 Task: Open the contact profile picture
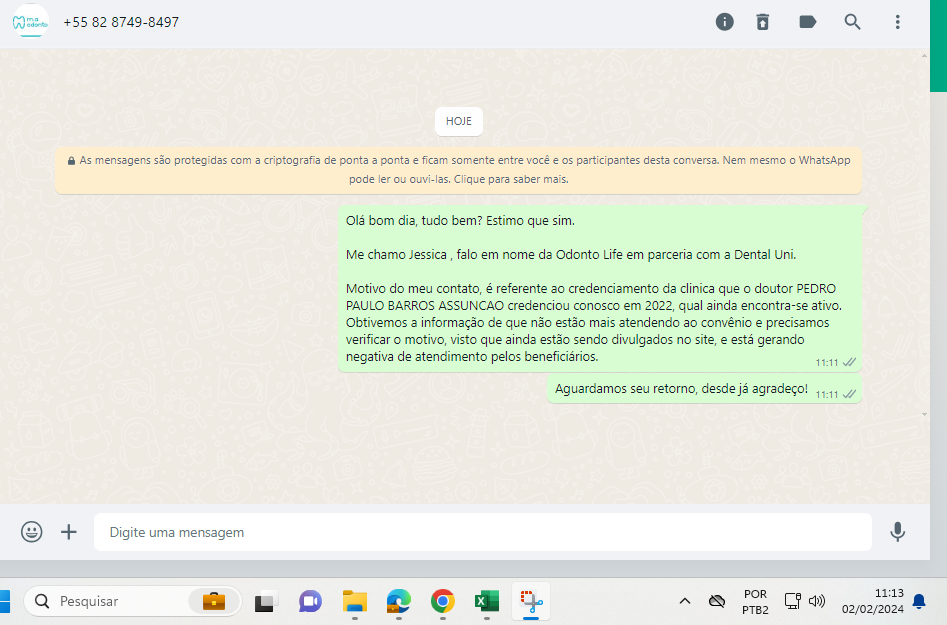[30, 22]
